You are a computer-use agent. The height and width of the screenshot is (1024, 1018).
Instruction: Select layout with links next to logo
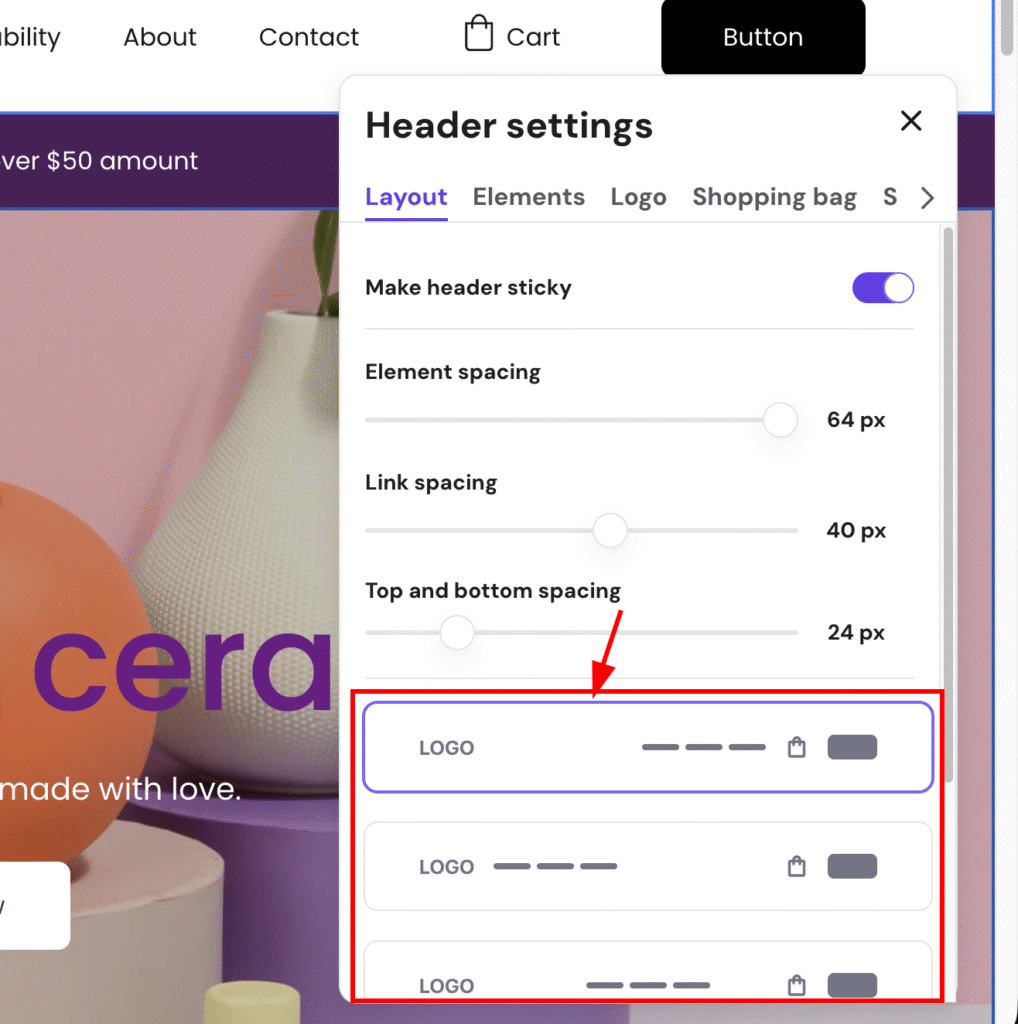pos(648,866)
